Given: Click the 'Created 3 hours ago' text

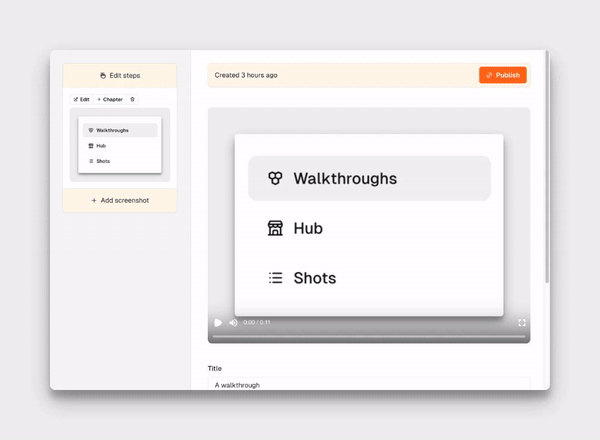Looking at the screenshot, I should (246, 75).
